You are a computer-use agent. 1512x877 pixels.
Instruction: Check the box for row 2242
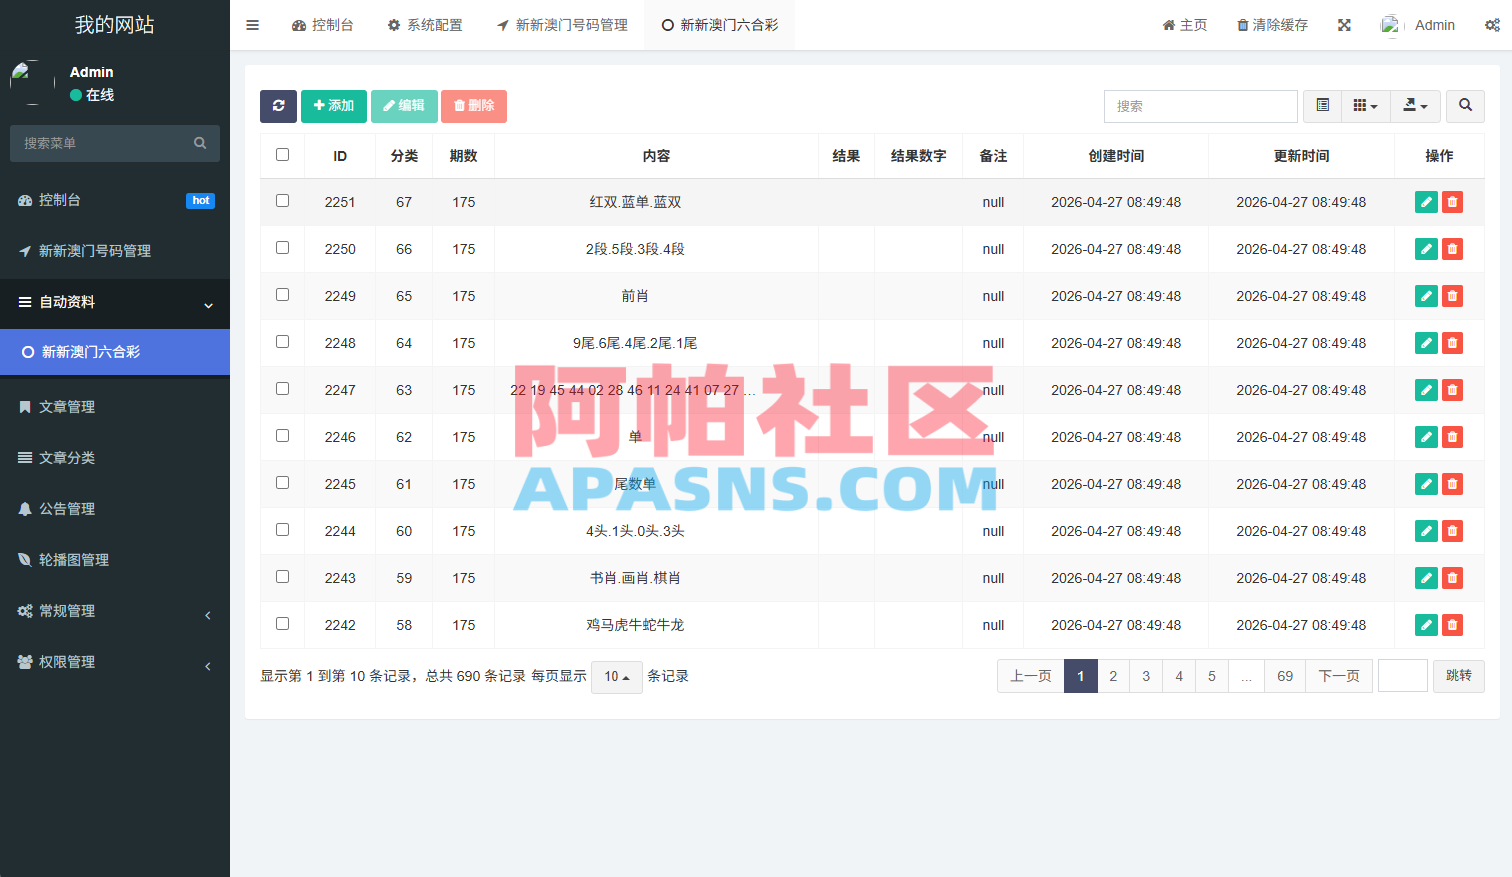coord(282,624)
